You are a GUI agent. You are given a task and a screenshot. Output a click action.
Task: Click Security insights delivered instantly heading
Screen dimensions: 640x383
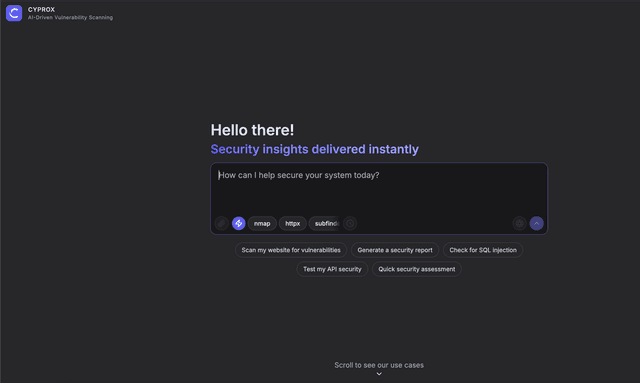click(x=315, y=149)
